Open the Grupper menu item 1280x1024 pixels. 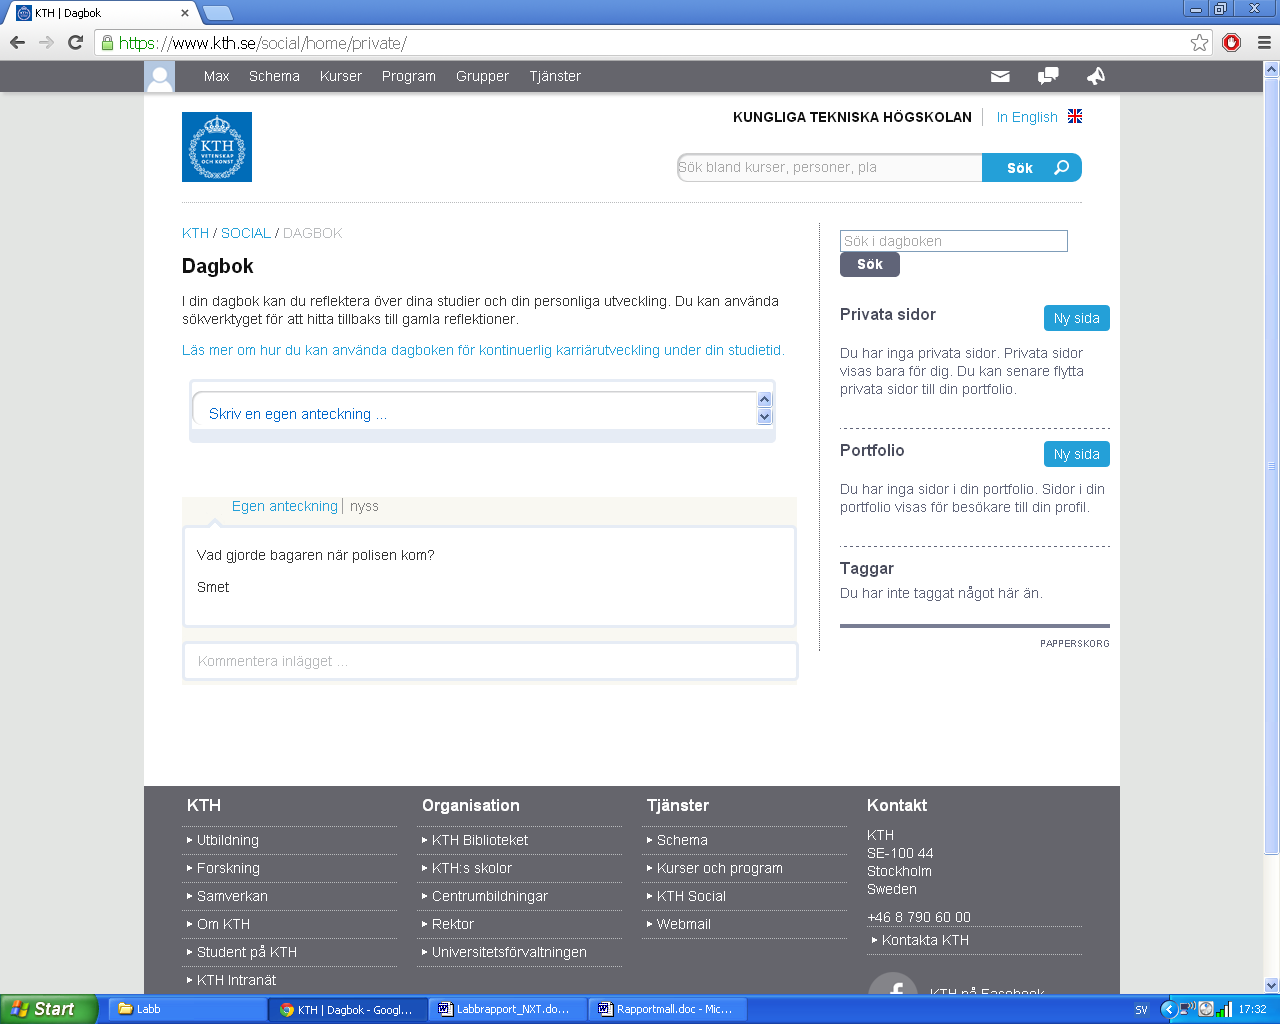[482, 76]
